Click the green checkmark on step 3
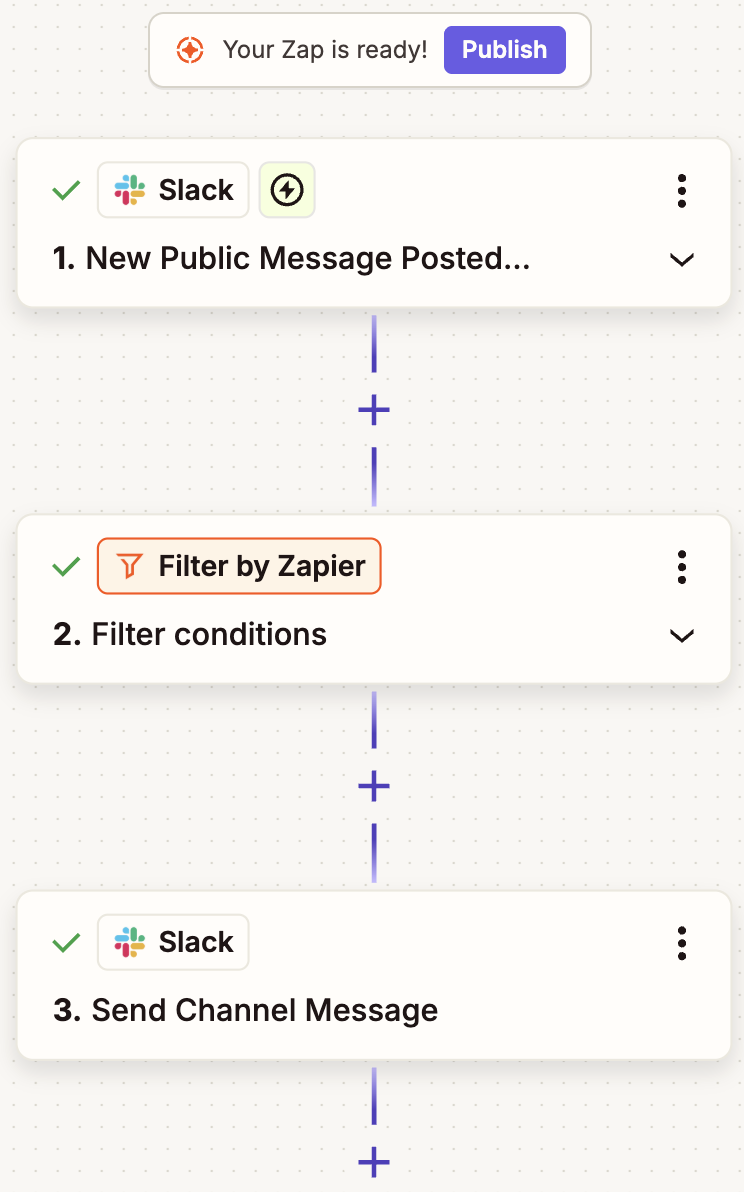Viewport: 744px width, 1192px height. (x=65, y=942)
